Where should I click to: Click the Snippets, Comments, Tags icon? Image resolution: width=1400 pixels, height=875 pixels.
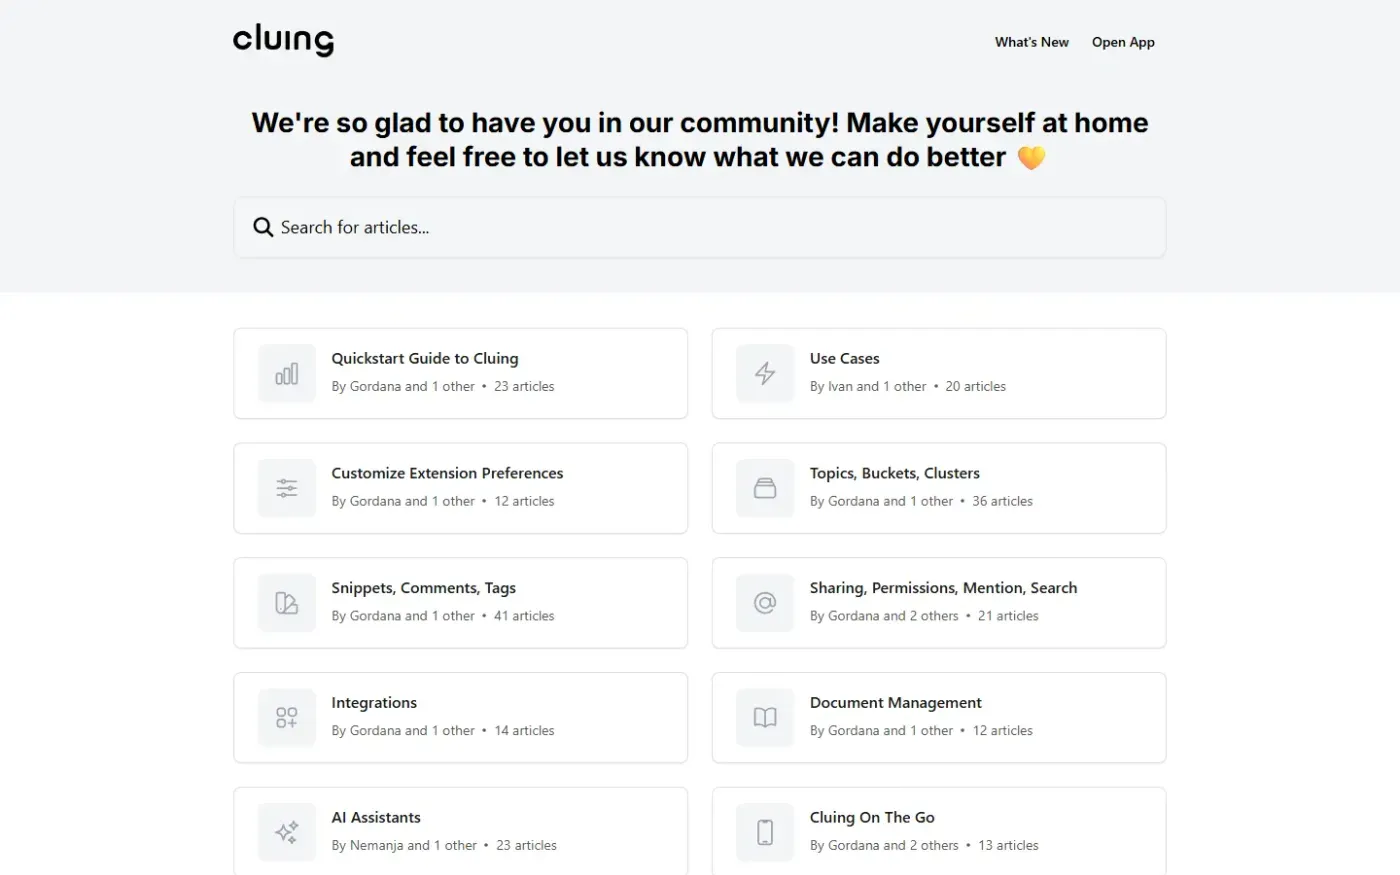(287, 603)
